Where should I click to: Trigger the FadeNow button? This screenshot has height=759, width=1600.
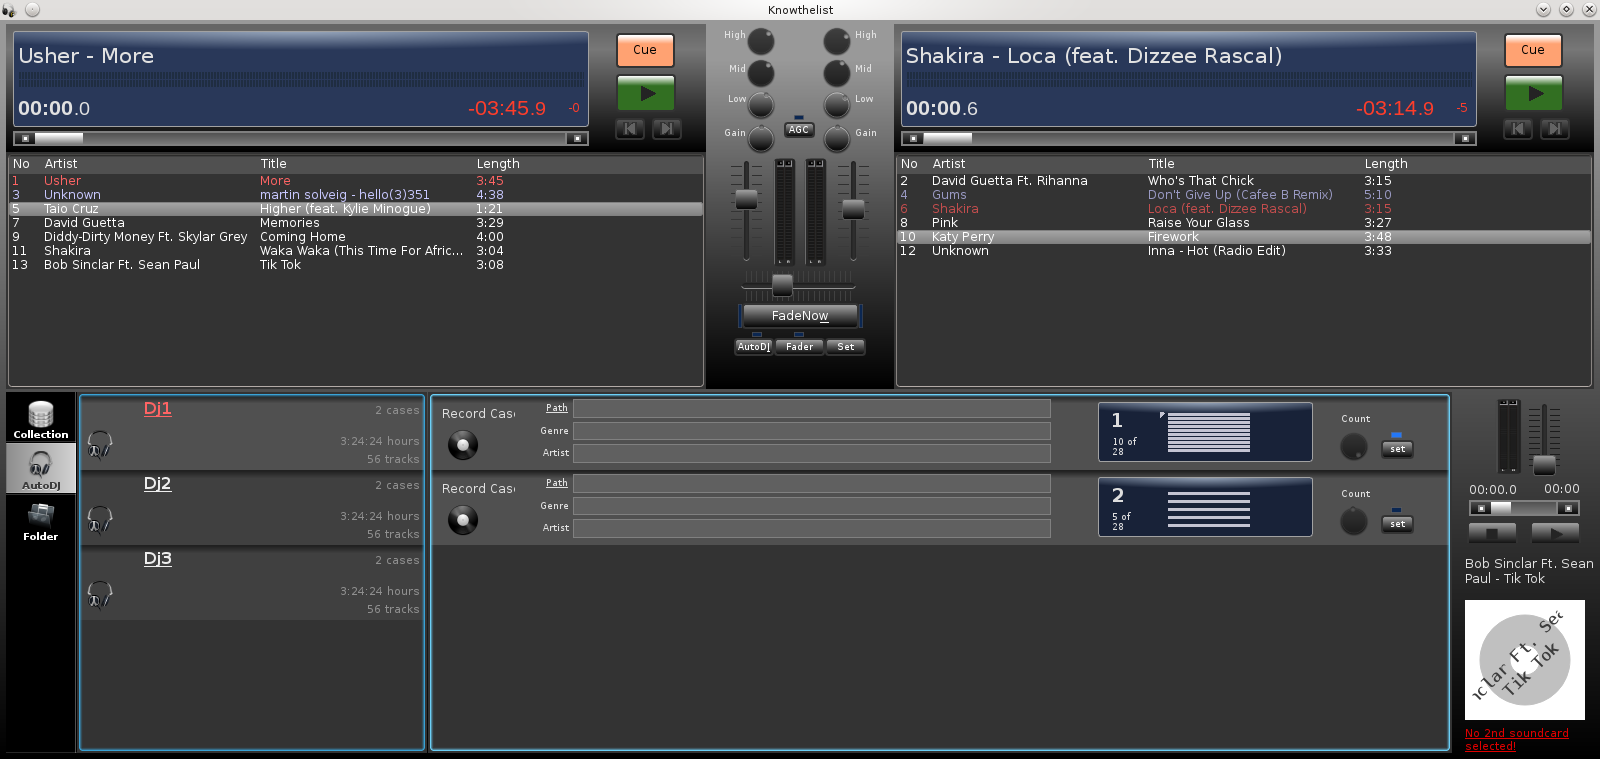click(800, 316)
